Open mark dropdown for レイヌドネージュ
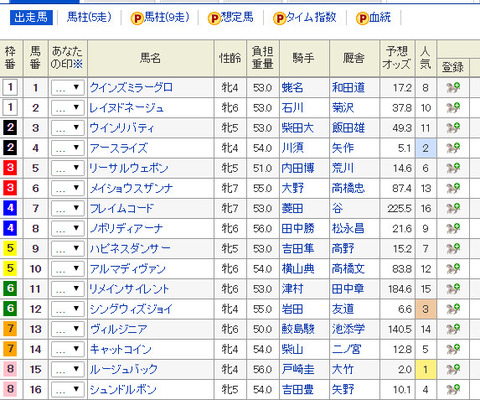Image resolution: width=480 pixels, height=400 pixels. [x=68, y=108]
